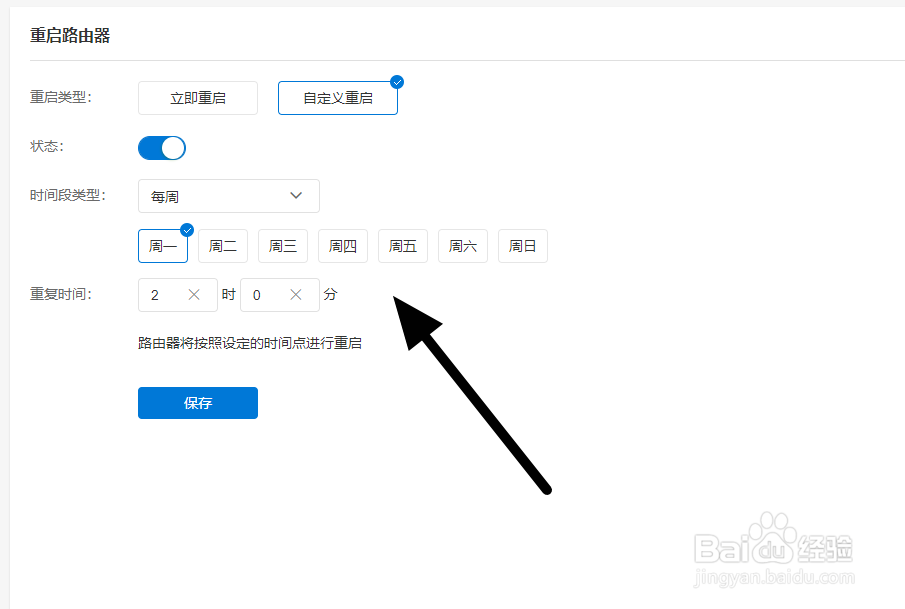Screen dimensions: 905x609
Task: Select the 周六 day option
Action: (463, 246)
